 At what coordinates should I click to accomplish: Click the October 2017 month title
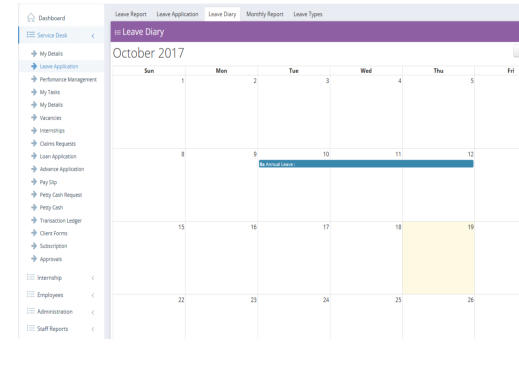(x=148, y=53)
